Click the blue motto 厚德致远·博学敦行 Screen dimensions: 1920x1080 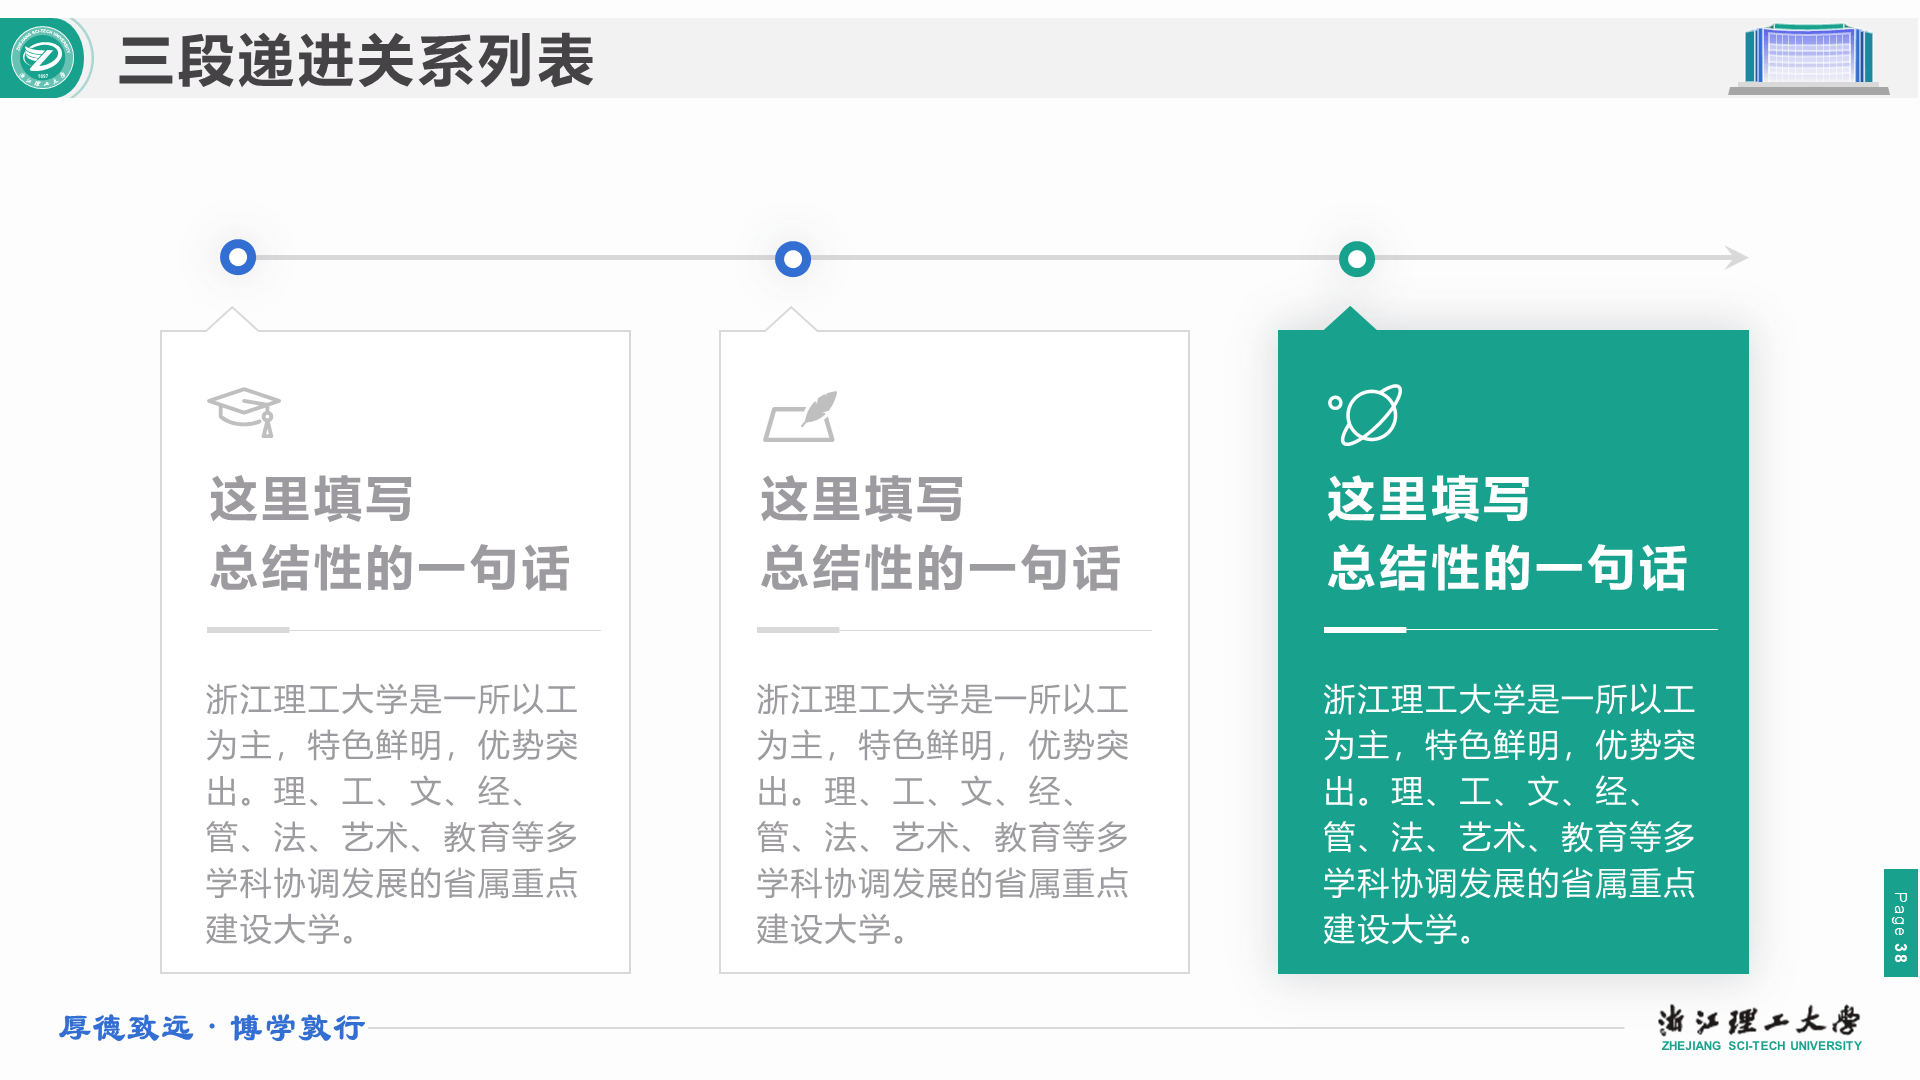click(212, 1028)
